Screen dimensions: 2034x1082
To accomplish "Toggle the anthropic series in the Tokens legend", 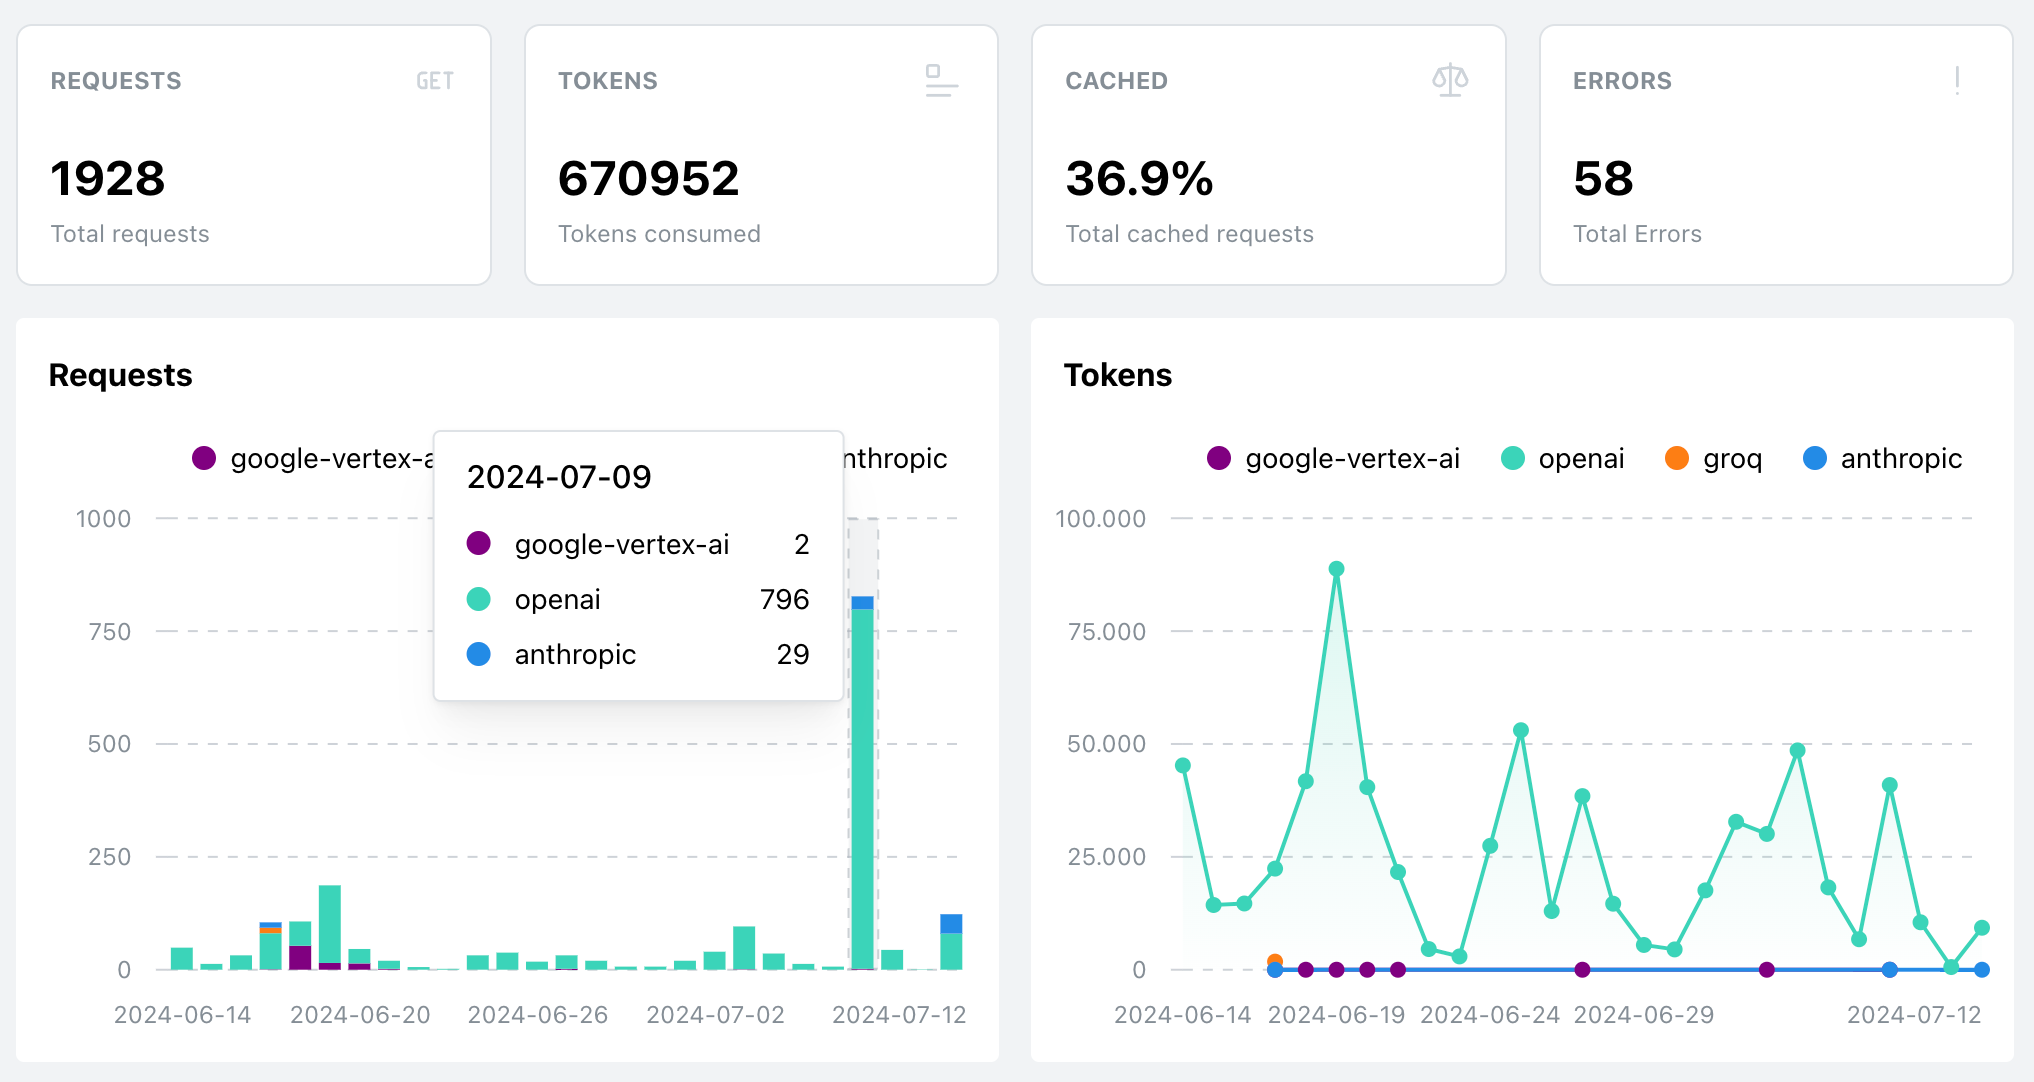I will pos(1883,459).
